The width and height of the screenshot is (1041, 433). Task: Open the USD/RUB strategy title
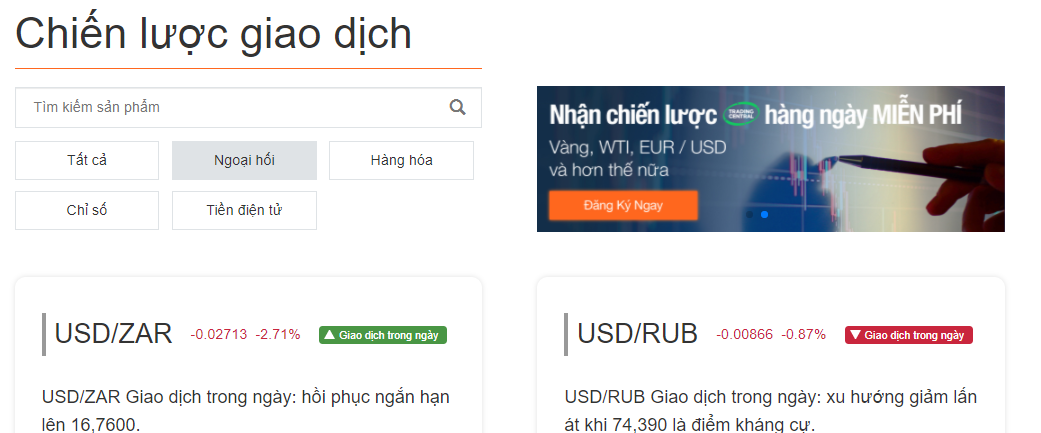[x=637, y=333]
